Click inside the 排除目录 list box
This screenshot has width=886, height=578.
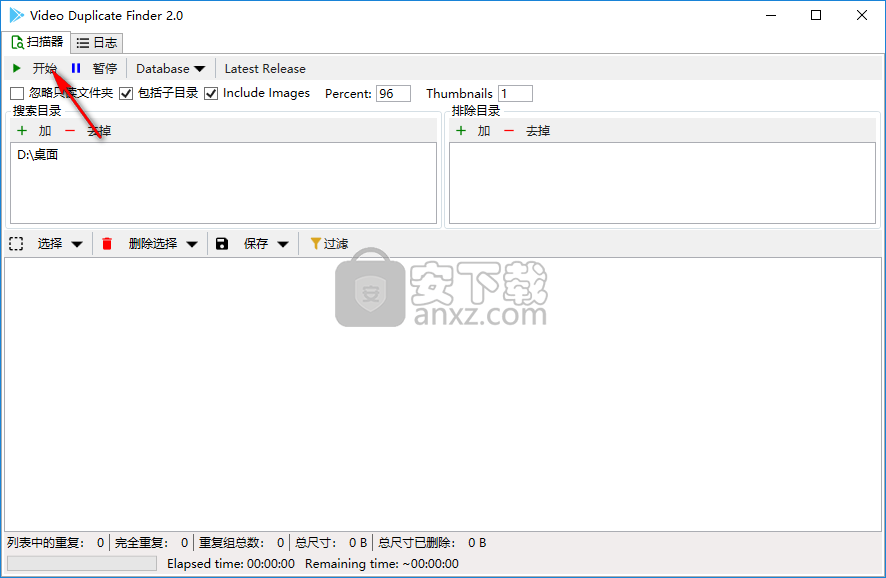pyautogui.click(x=662, y=183)
